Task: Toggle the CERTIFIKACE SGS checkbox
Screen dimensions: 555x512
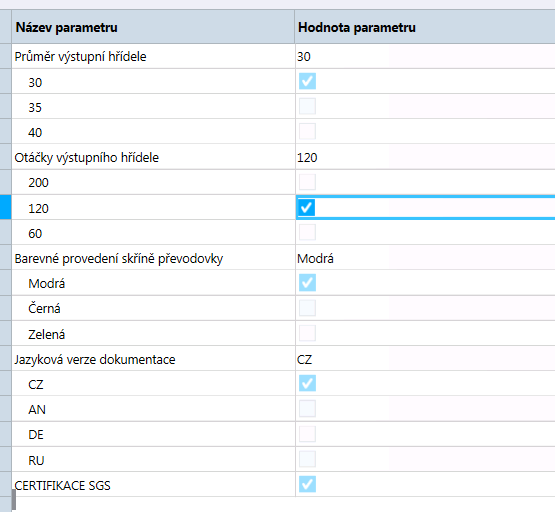Action: coord(307,484)
